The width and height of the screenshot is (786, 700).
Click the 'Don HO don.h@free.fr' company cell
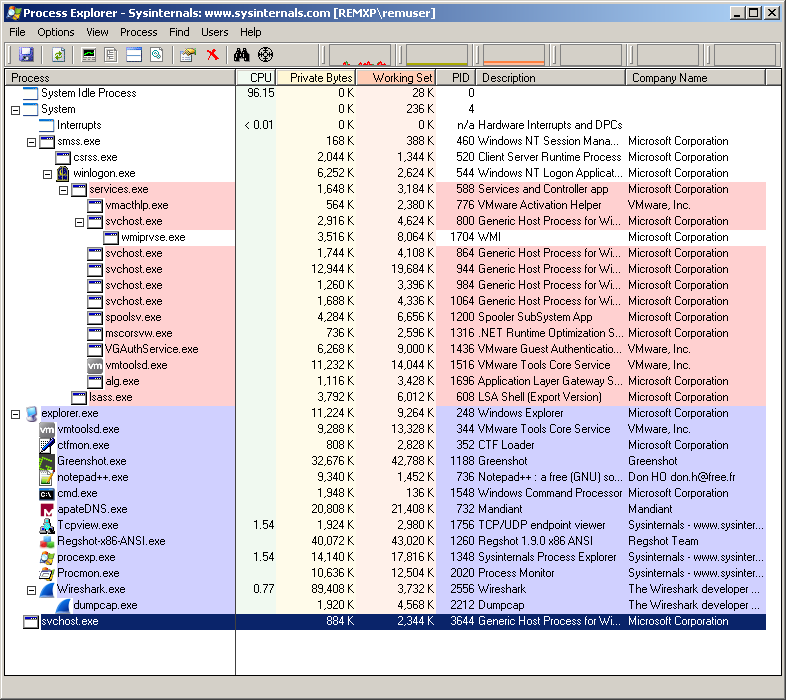click(682, 477)
